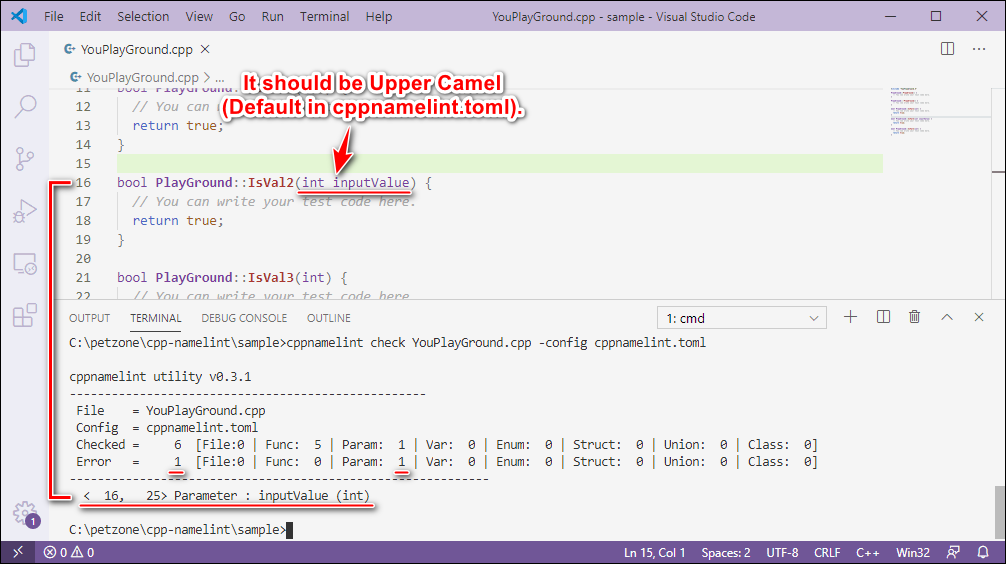1006x564 pixels.
Task: Open the Run menu
Action: (273, 17)
